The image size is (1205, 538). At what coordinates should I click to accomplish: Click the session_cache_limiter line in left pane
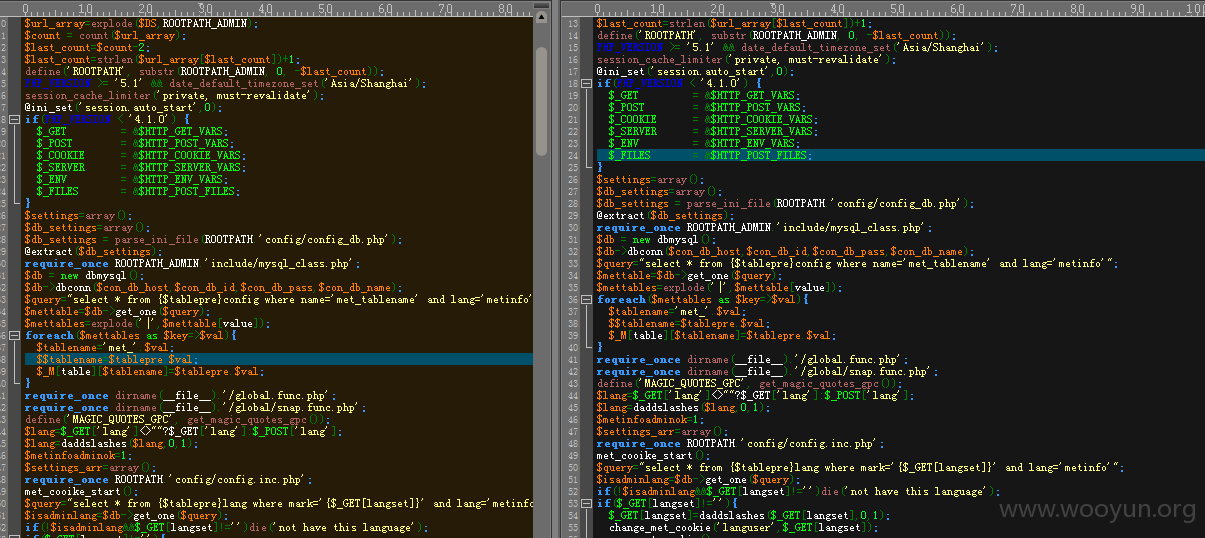pos(174,95)
